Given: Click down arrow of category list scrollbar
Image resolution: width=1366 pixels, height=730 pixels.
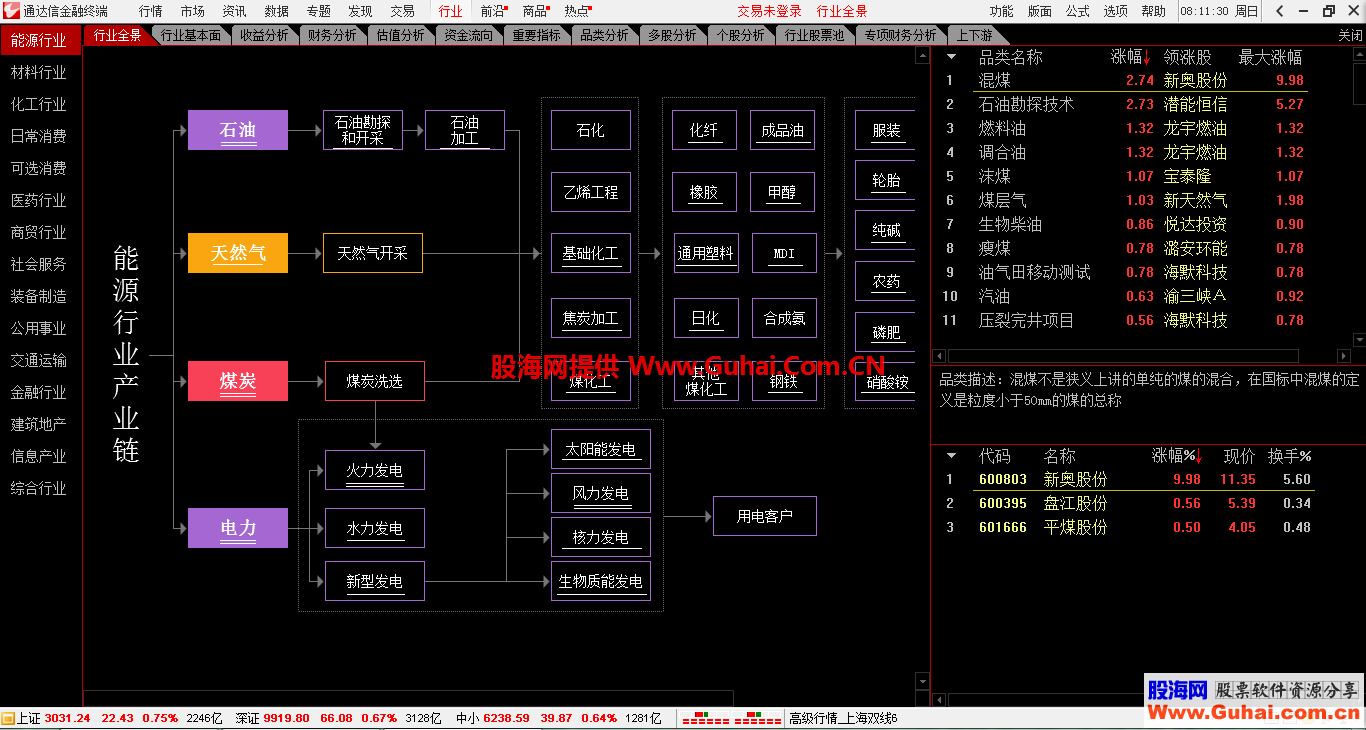Looking at the screenshot, I should click(1359, 340).
